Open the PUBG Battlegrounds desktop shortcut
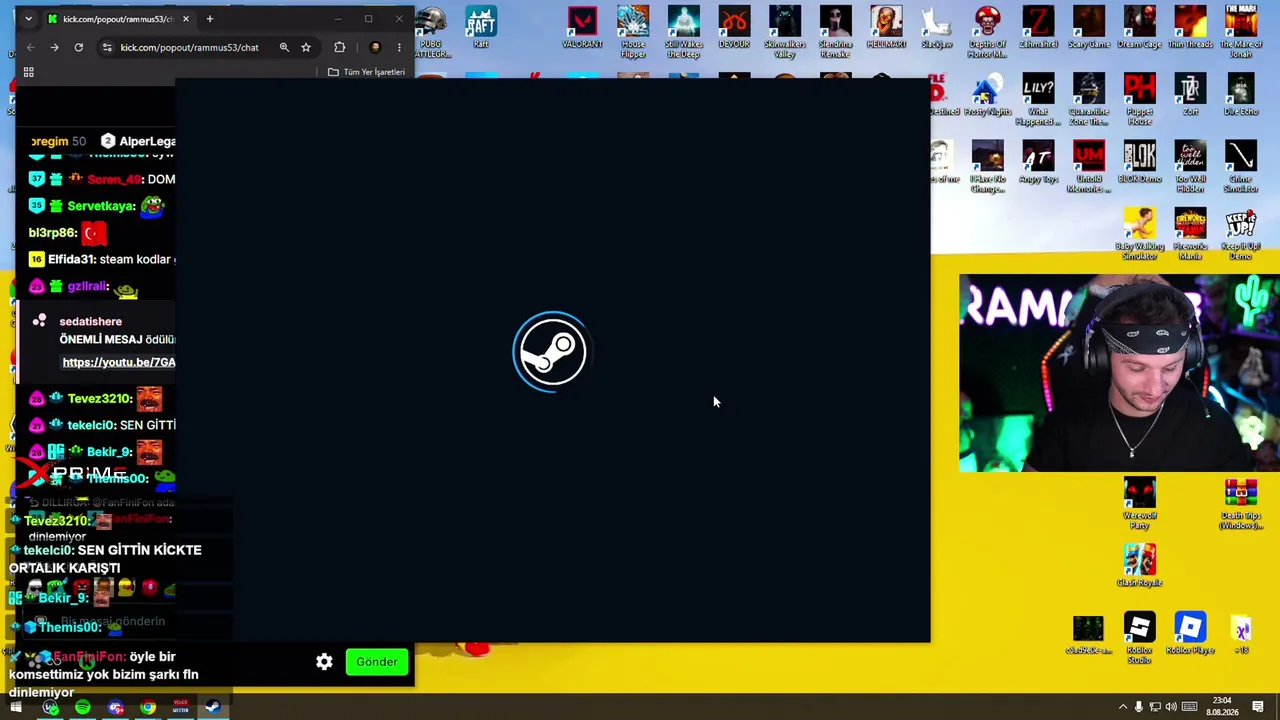 [431, 31]
